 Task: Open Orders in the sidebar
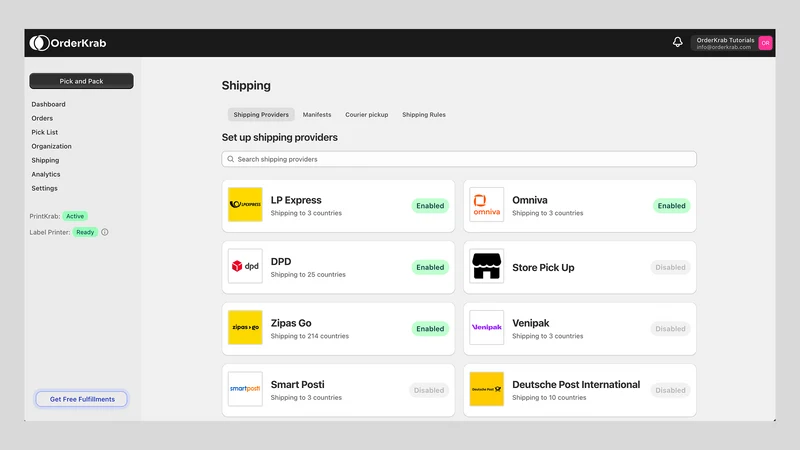pos(42,118)
